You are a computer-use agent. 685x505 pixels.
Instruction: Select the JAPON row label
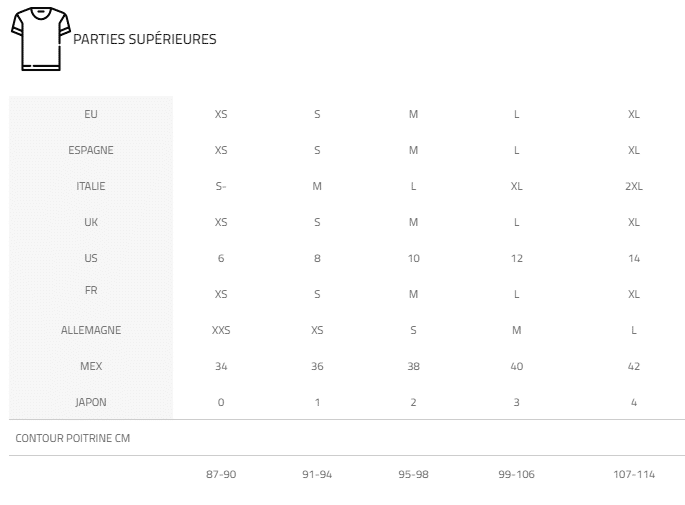[91, 402]
